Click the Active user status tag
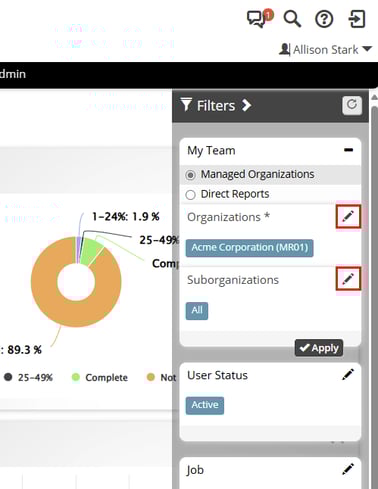The image size is (378, 489). pos(205,405)
